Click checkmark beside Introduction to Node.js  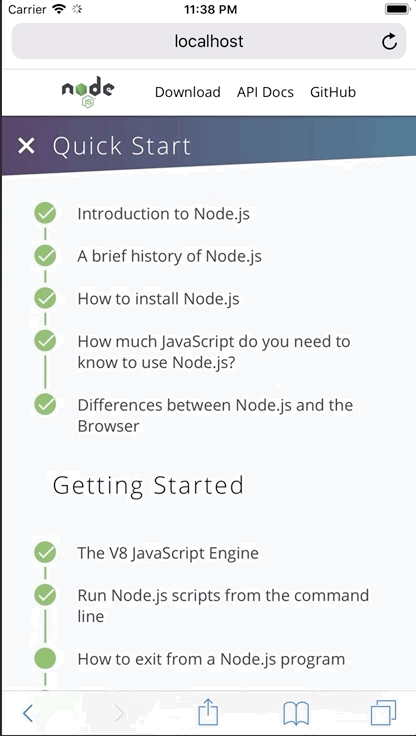[45, 214]
